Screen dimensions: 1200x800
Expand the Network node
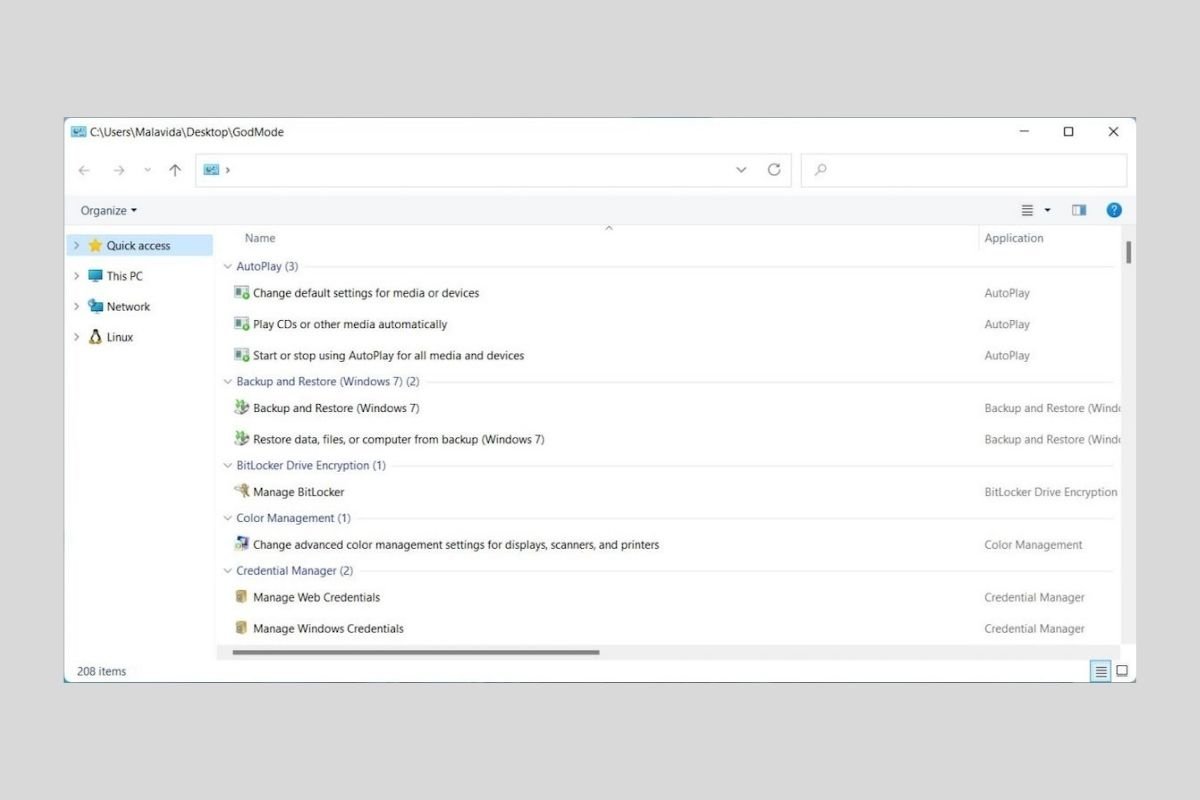point(76,307)
